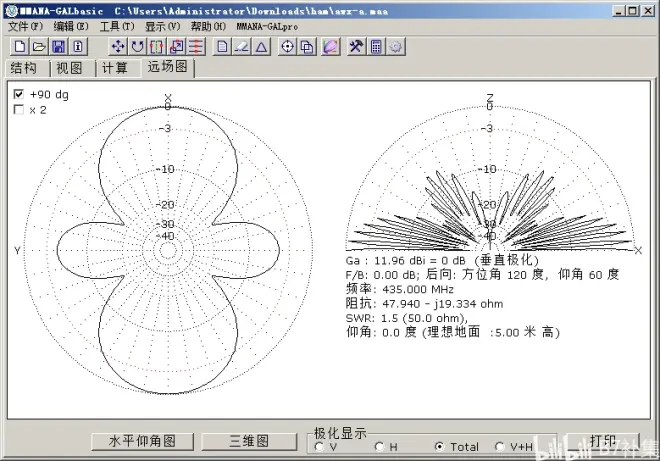
Task: Uncheck the +90 dg checkbox
Action: tap(19, 94)
